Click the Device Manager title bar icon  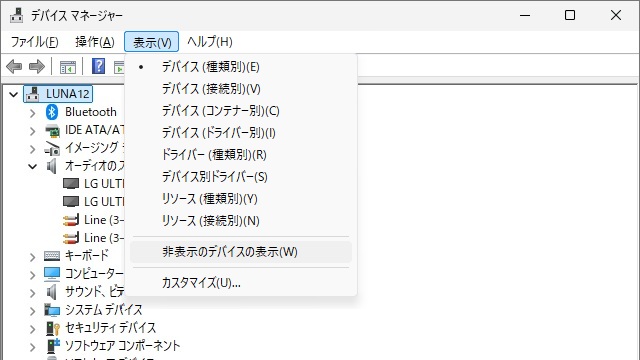click(x=17, y=16)
